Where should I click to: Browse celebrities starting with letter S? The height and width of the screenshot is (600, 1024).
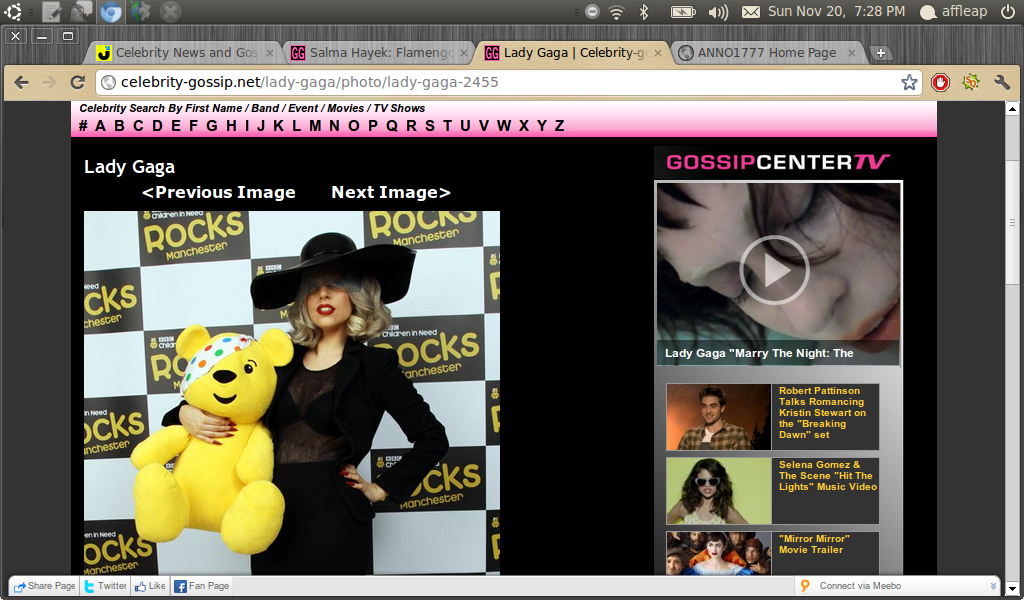pos(430,126)
